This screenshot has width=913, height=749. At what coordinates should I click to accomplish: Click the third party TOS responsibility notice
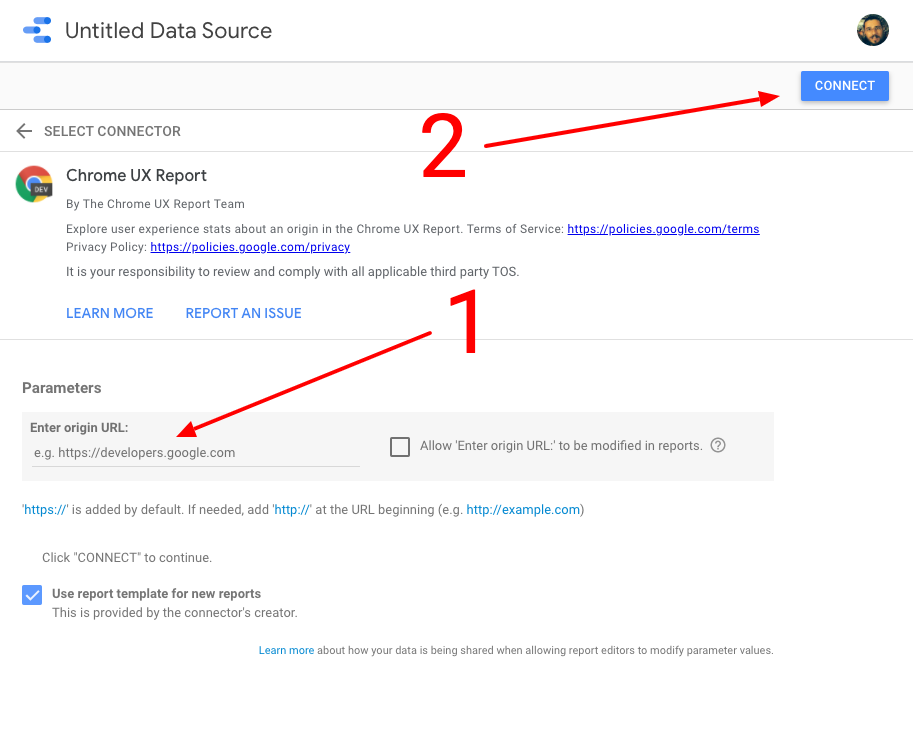292,271
